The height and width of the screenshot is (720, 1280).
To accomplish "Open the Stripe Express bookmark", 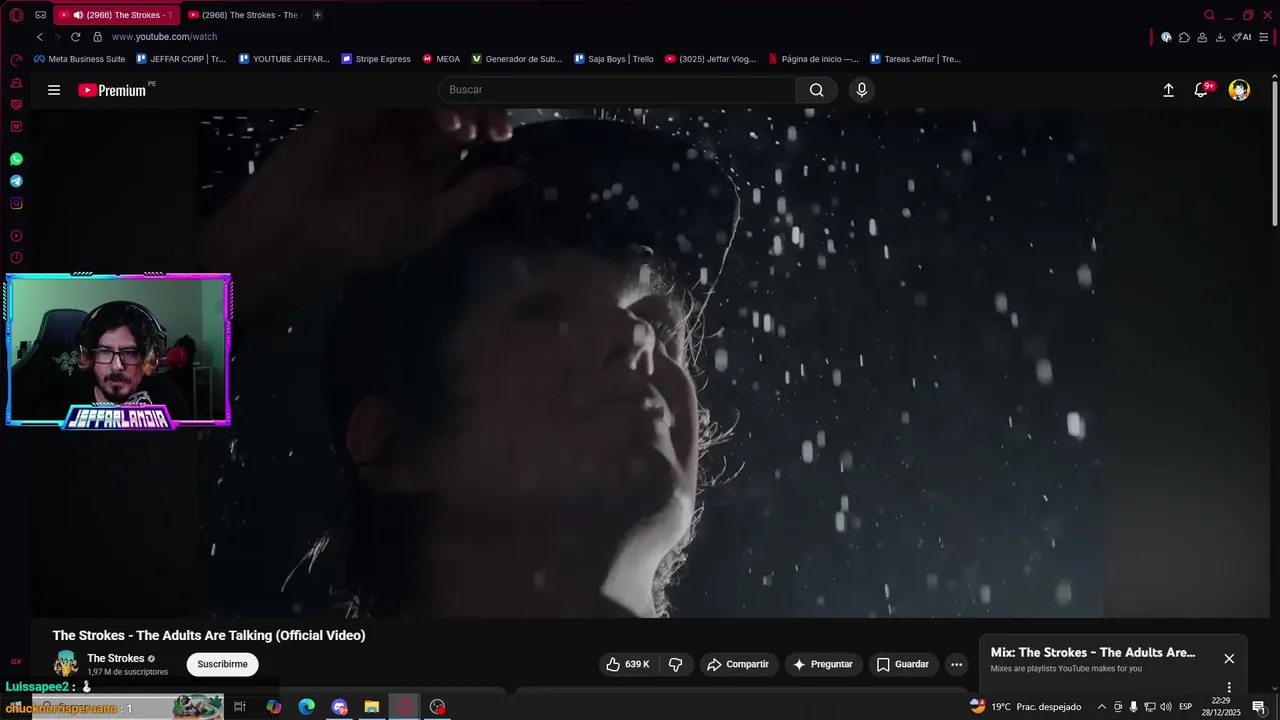I will (376, 59).
